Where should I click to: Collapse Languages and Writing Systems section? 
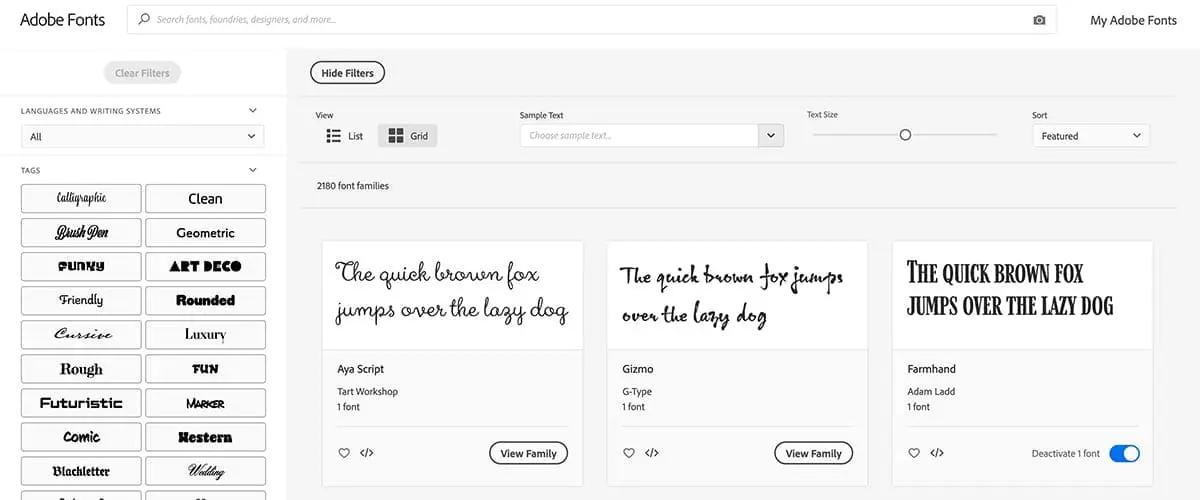pos(252,111)
